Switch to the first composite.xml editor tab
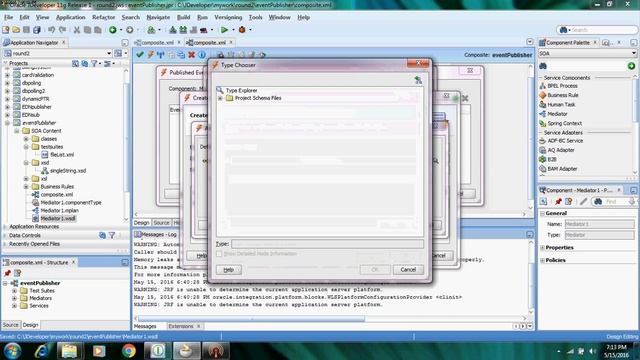640x360 pixels. click(x=157, y=42)
